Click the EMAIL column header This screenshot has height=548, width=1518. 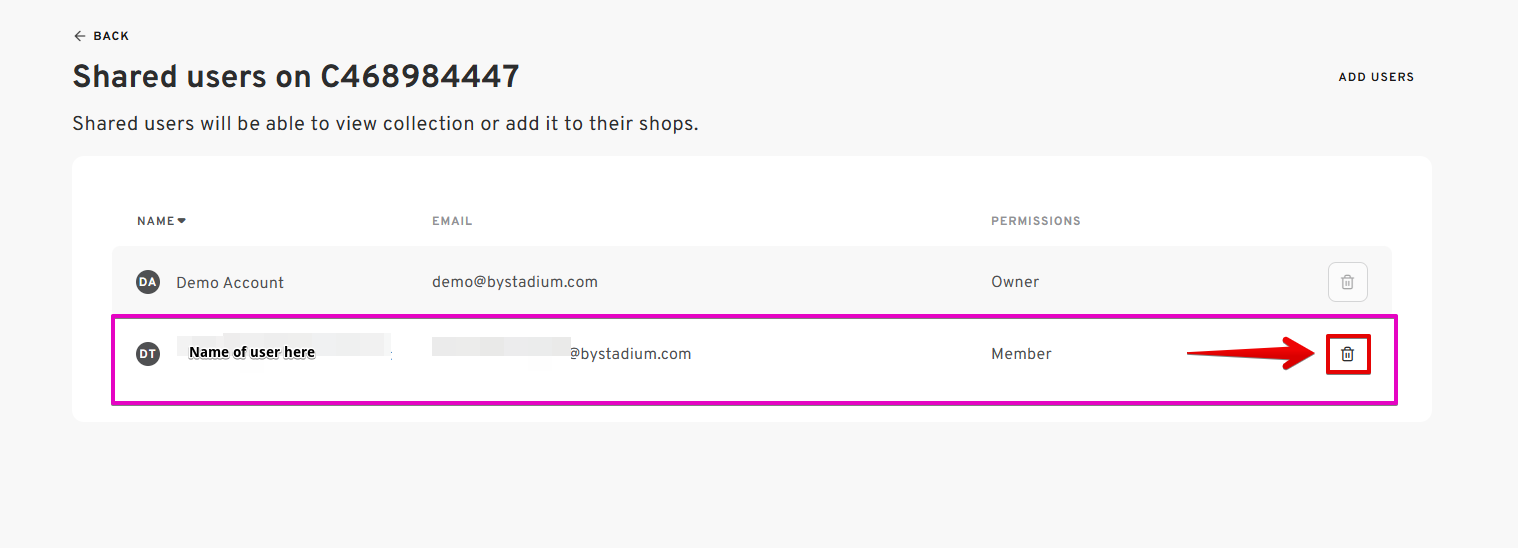pos(452,221)
